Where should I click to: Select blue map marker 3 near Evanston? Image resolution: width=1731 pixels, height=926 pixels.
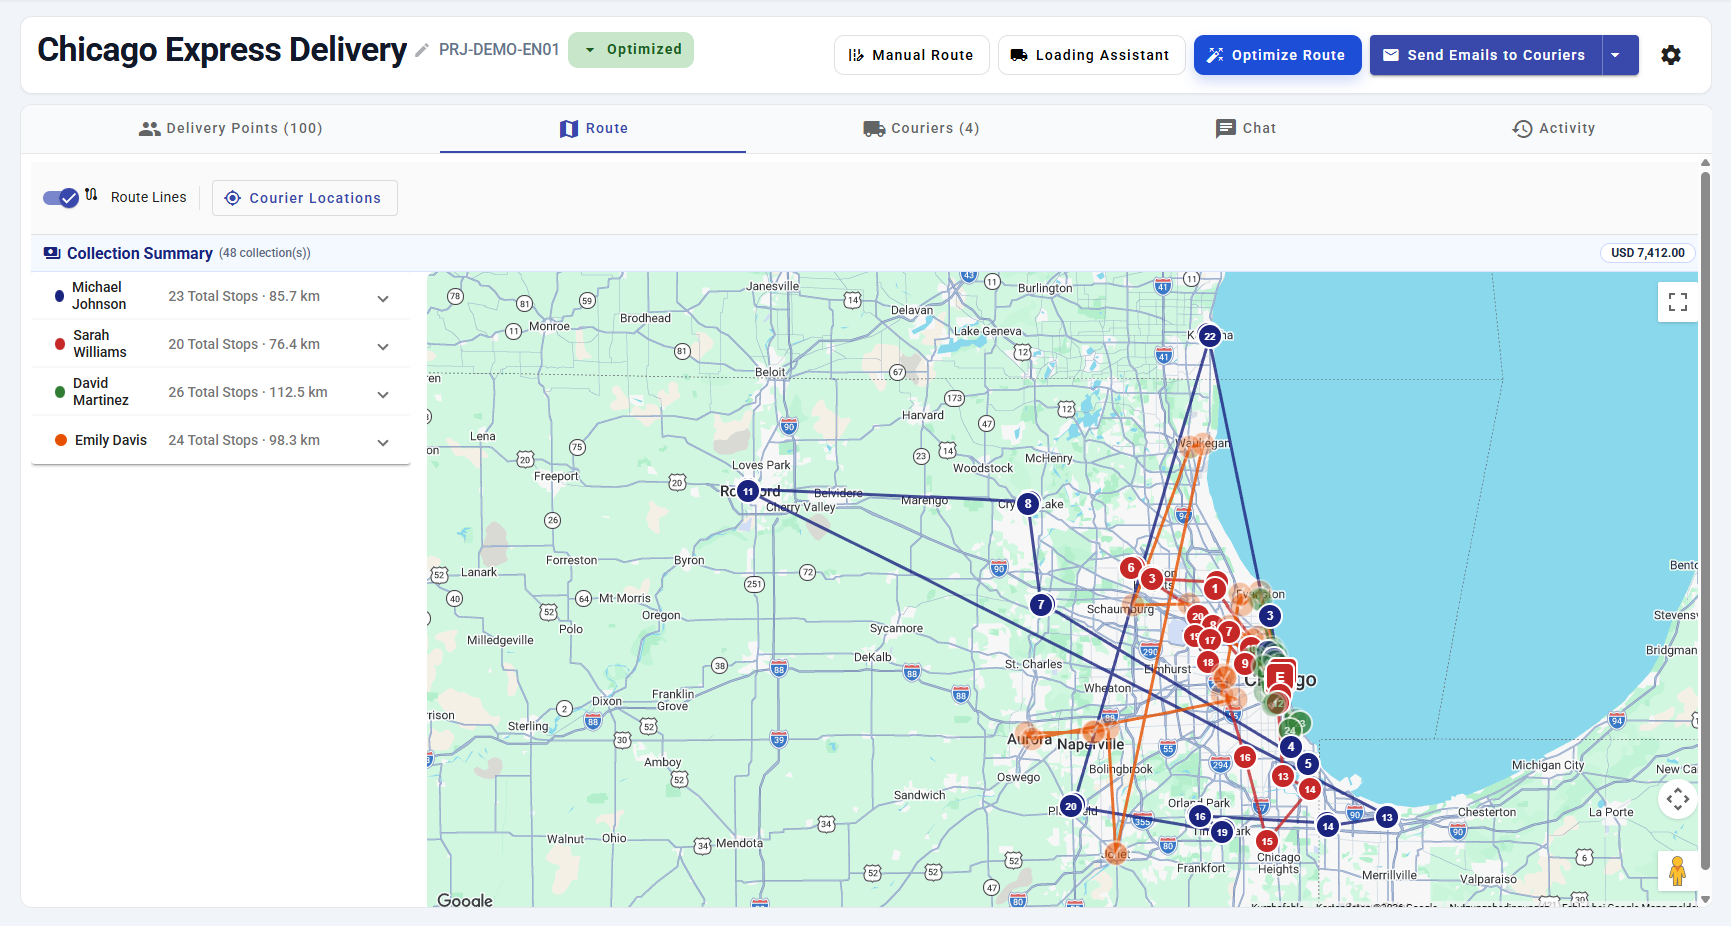(x=1270, y=616)
